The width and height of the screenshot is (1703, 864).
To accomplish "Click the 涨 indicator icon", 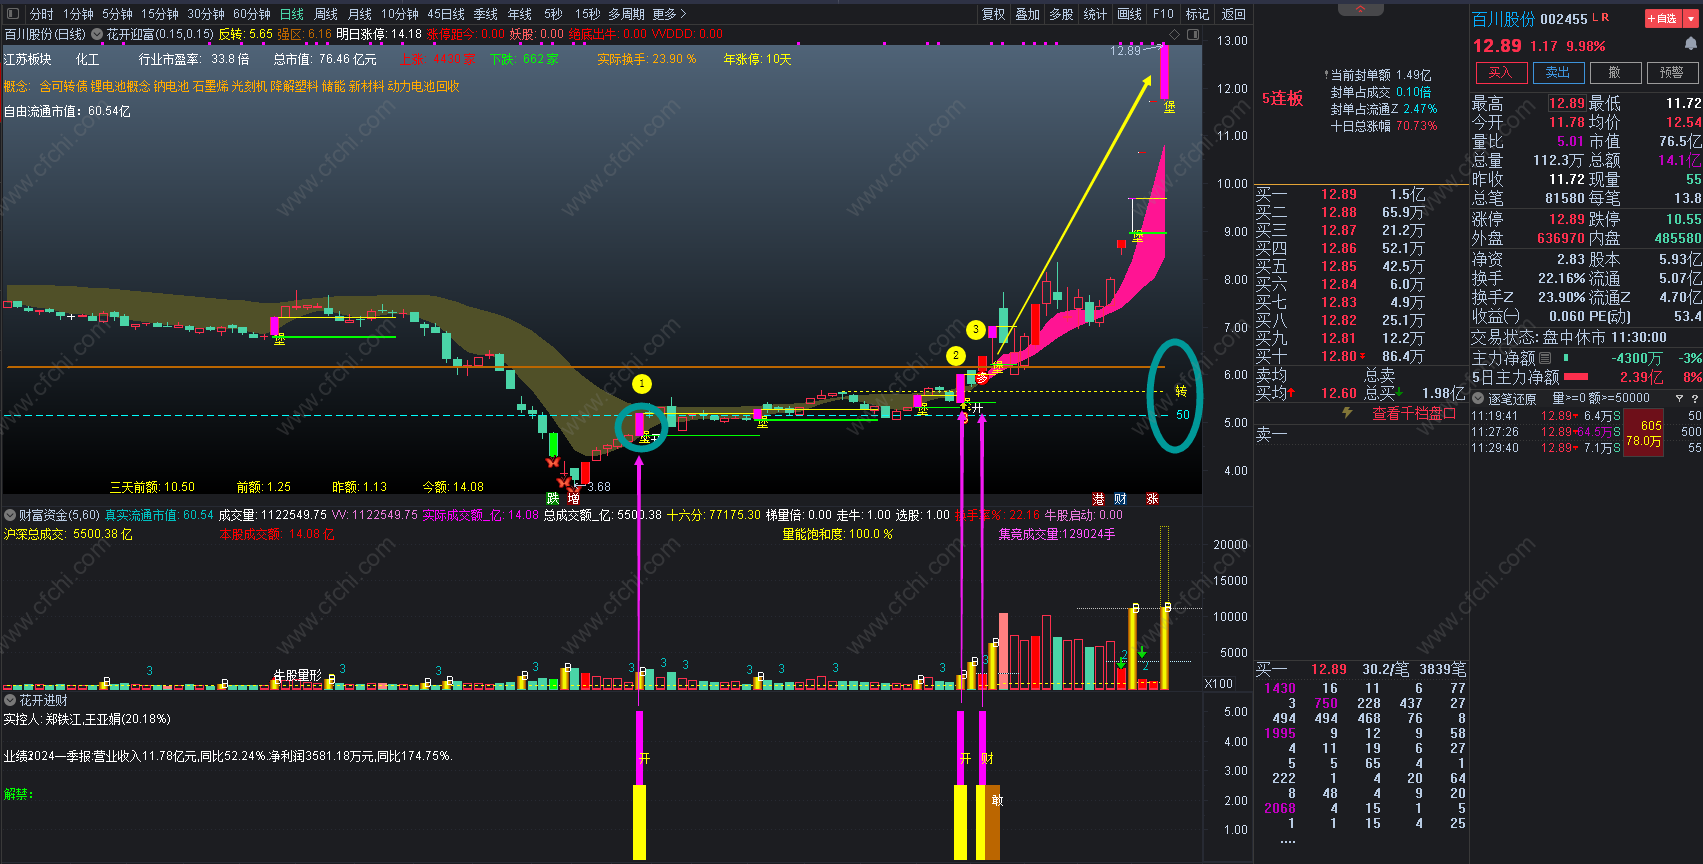I will [x=1152, y=498].
